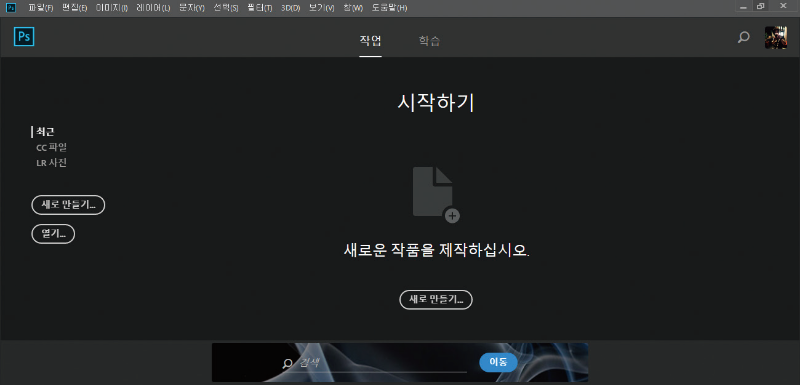Click the 시작하기 heading text

click(x=436, y=103)
